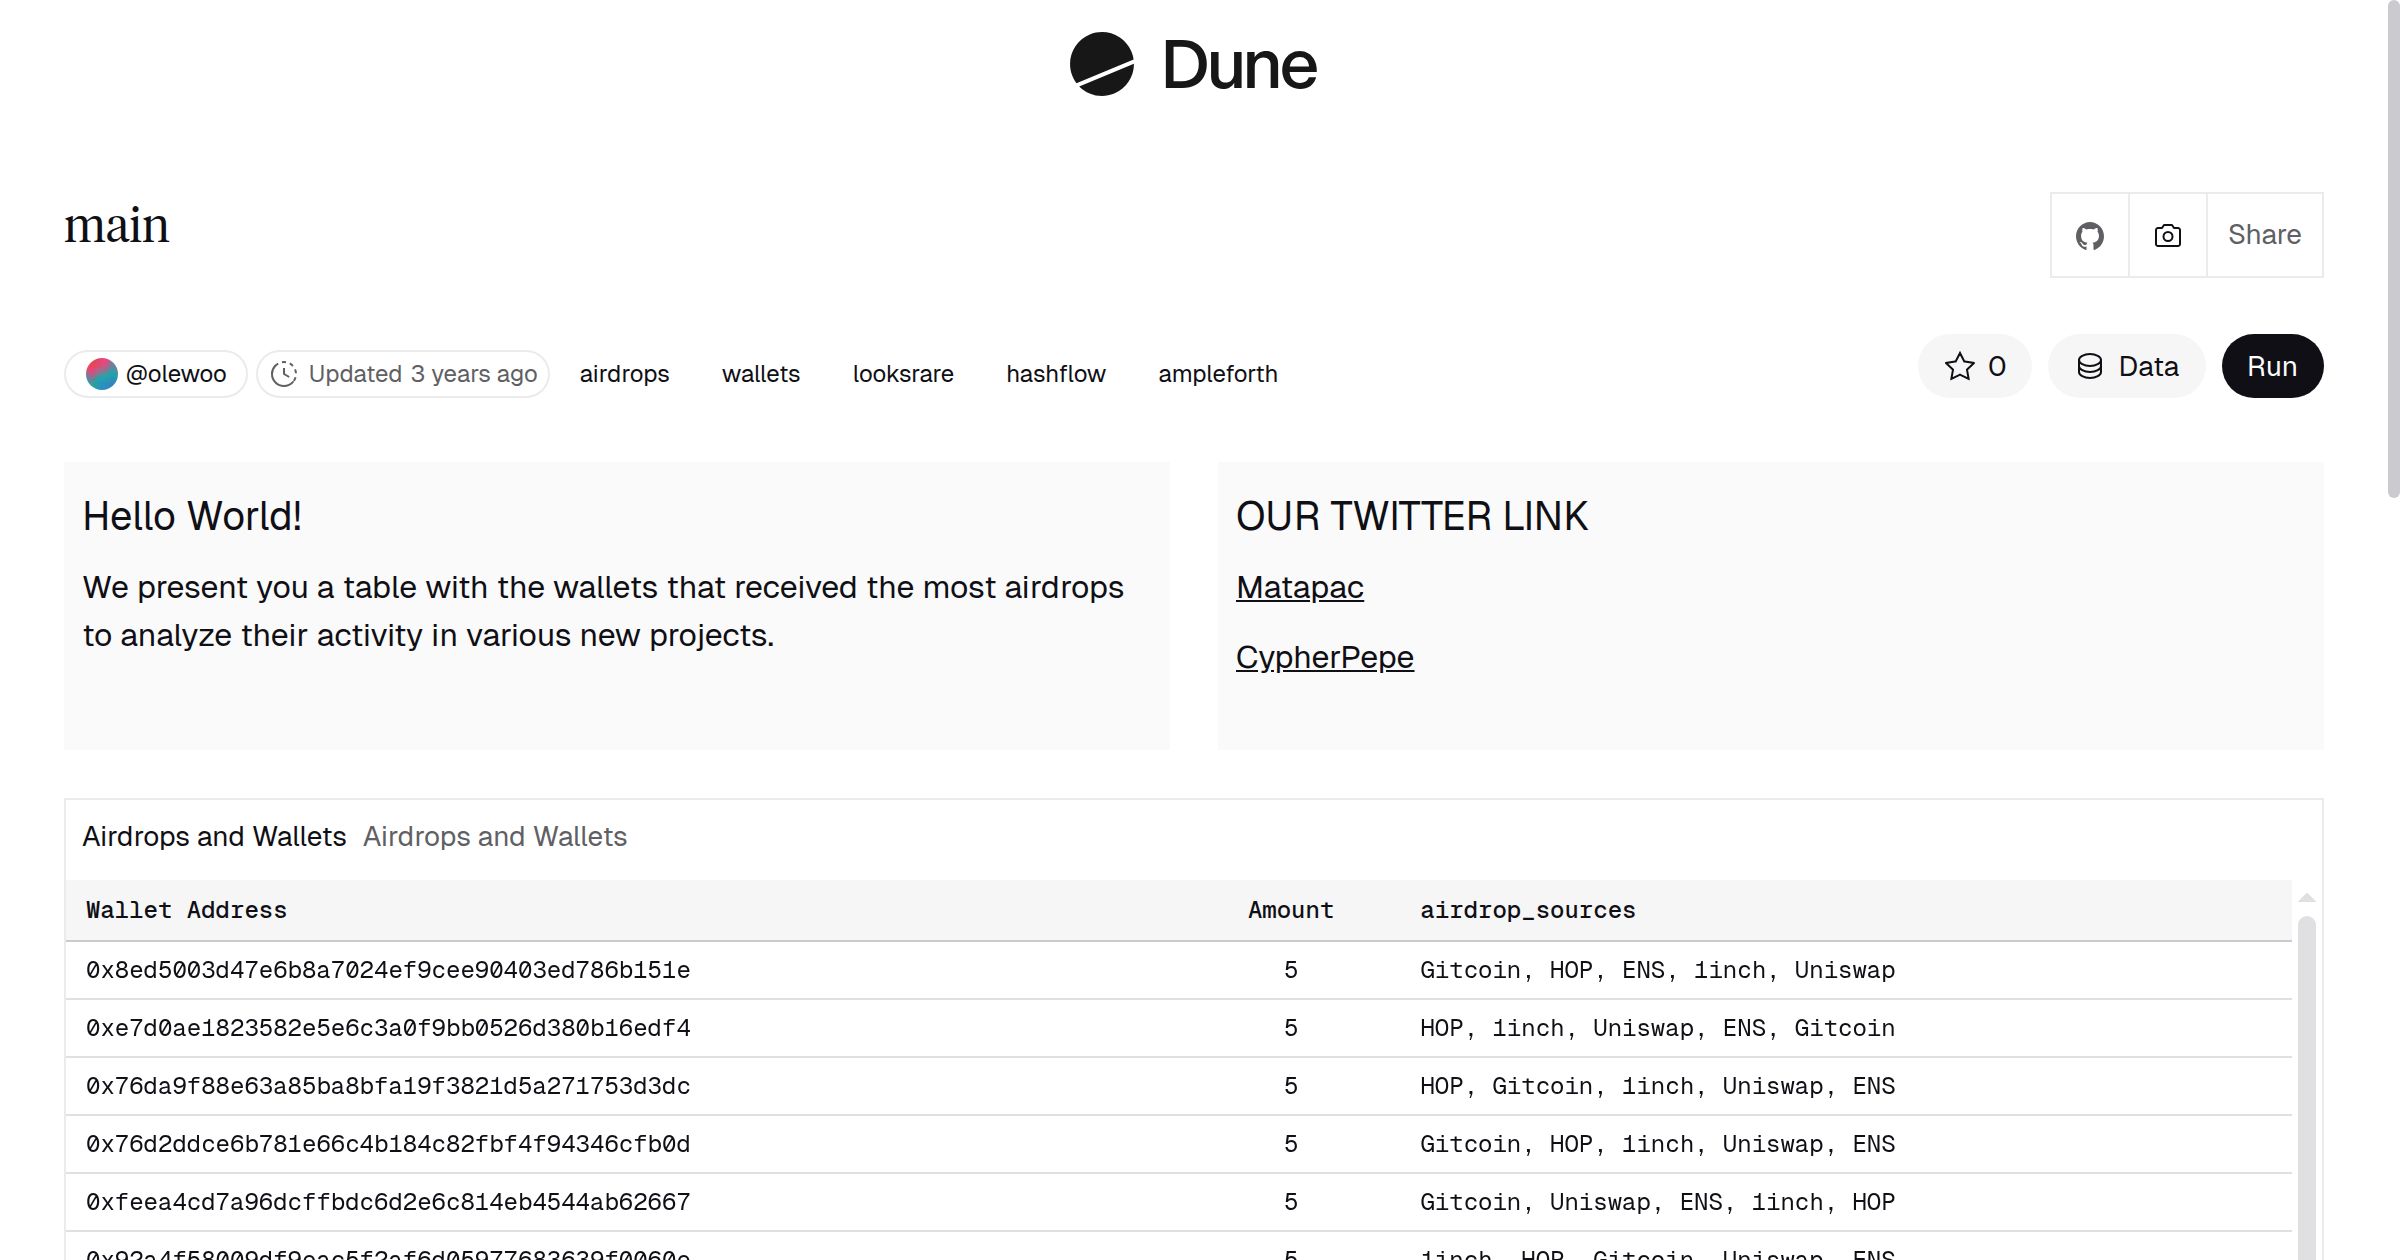Screen dimensions: 2400x1260
Task: Sort the table by the Amount column
Action: click(1290, 910)
